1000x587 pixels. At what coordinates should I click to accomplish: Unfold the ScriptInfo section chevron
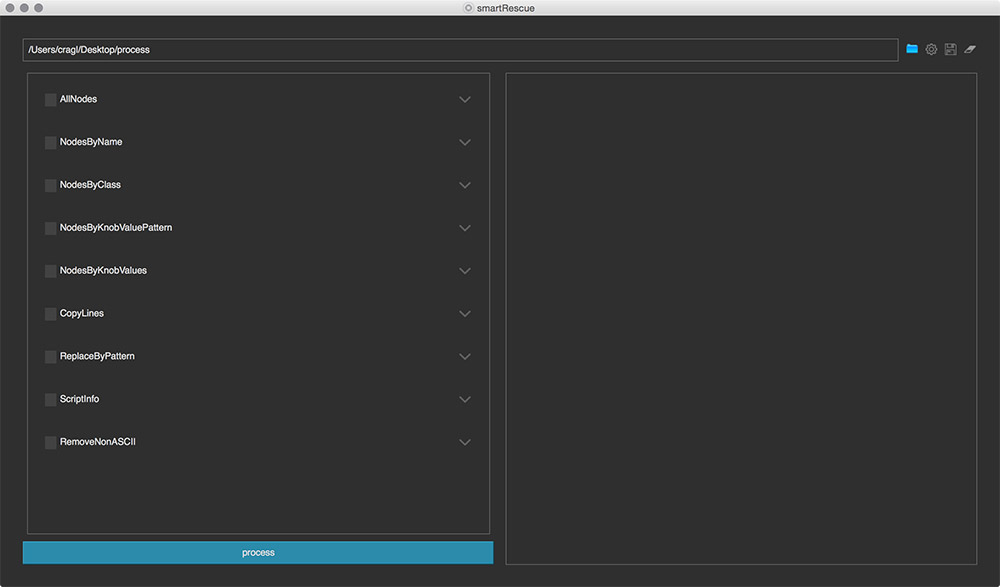[464, 400]
